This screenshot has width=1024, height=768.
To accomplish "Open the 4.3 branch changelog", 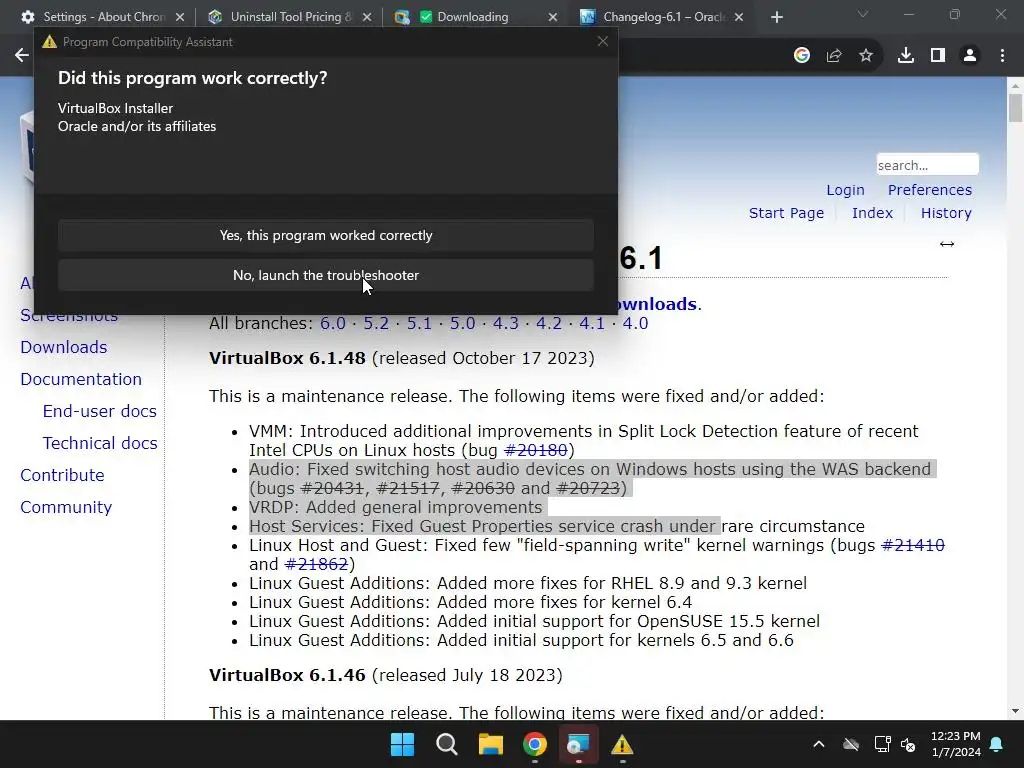I will 505,323.
